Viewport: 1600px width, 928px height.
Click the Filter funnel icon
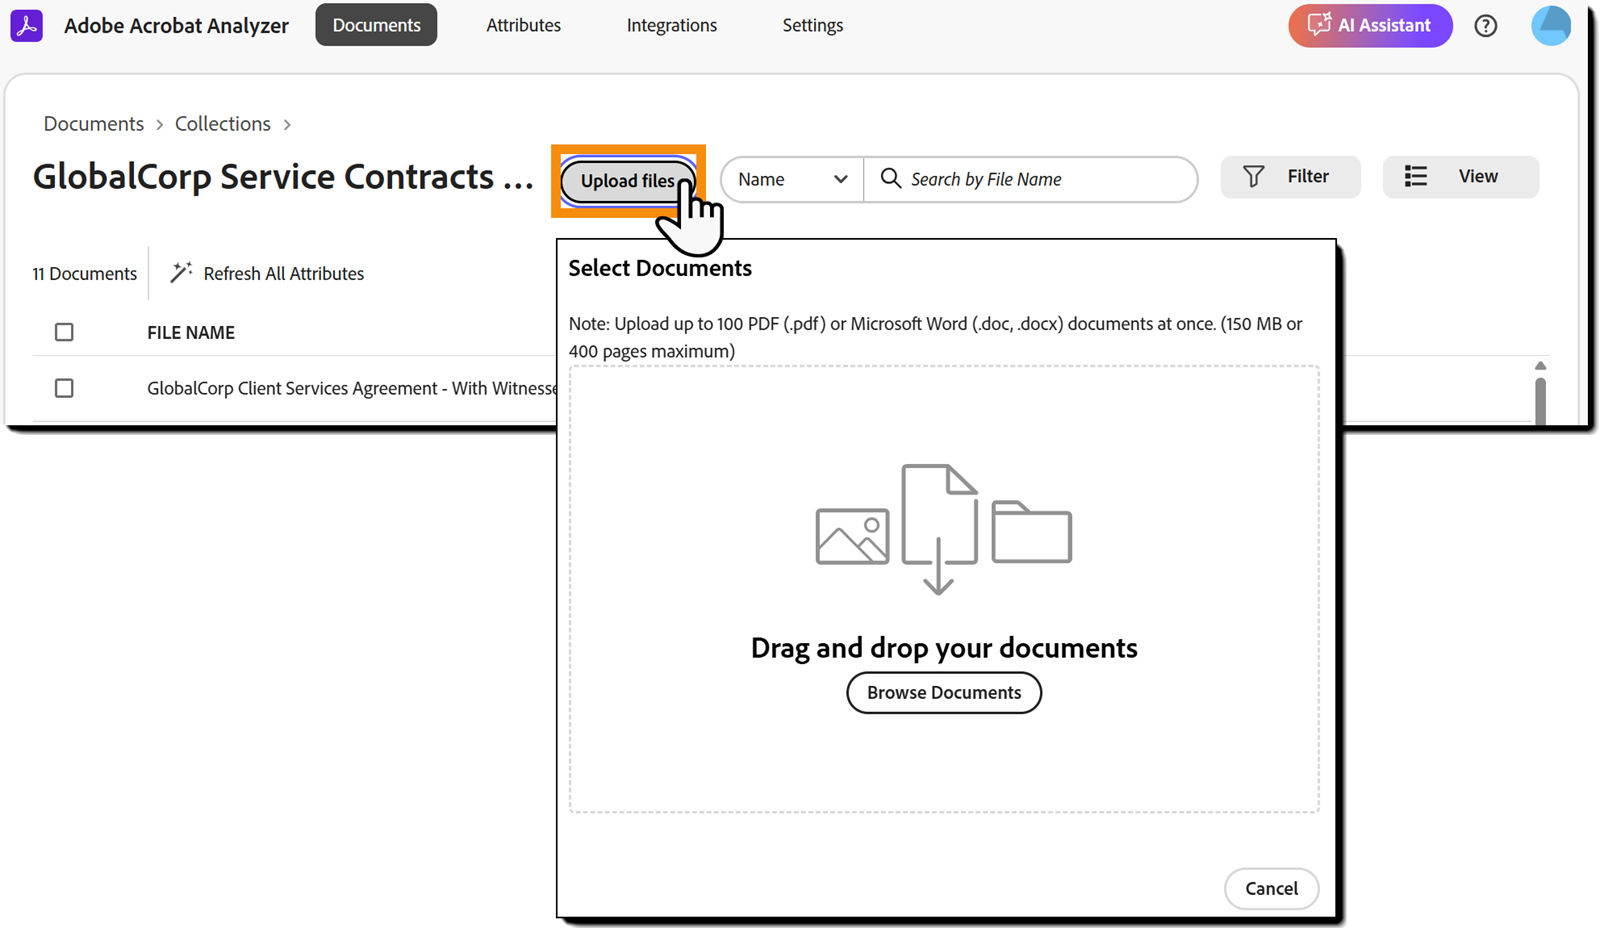click(x=1254, y=176)
